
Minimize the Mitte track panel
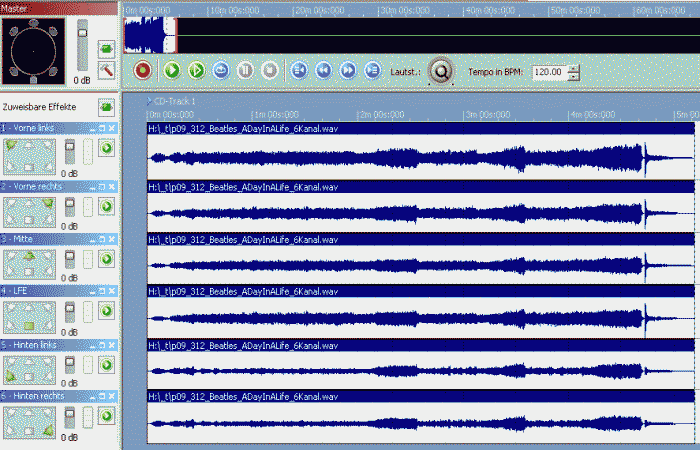[92, 239]
